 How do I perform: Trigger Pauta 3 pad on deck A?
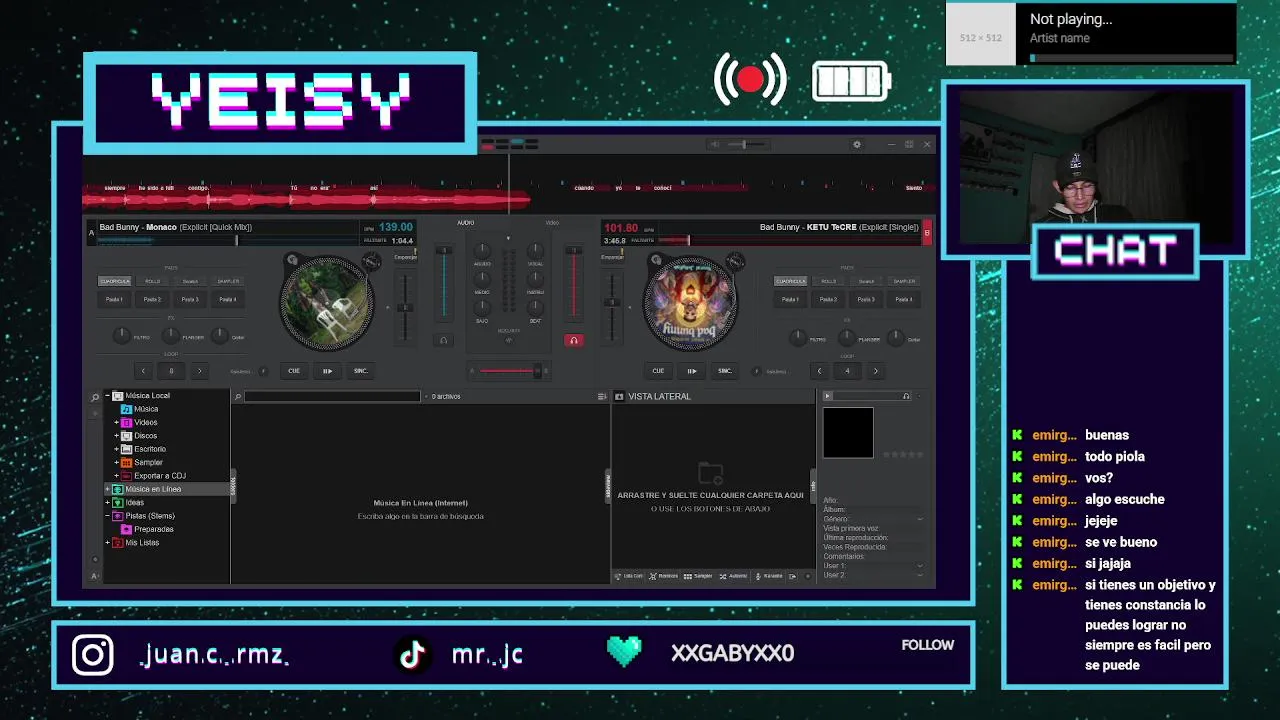pyautogui.click(x=190, y=299)
